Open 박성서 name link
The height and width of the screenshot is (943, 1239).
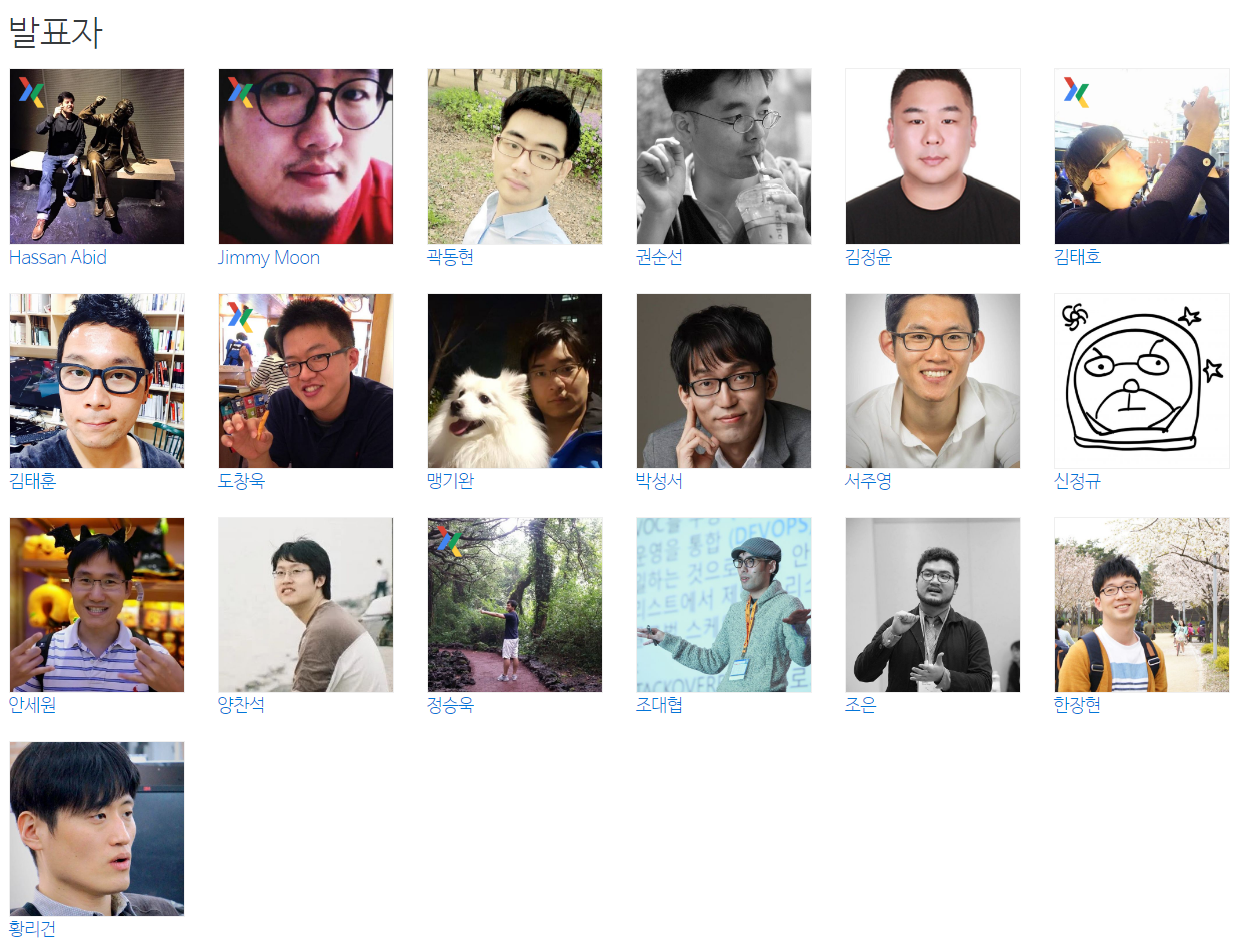[659, 481]
